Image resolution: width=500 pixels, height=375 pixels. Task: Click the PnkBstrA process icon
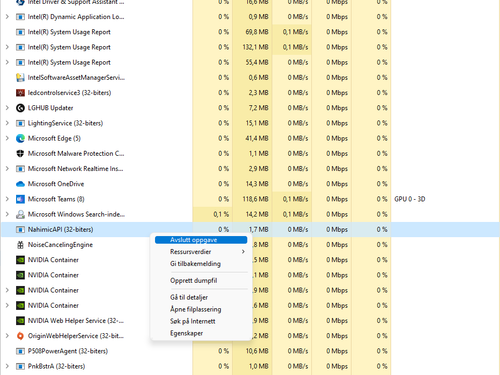point(20,366)
